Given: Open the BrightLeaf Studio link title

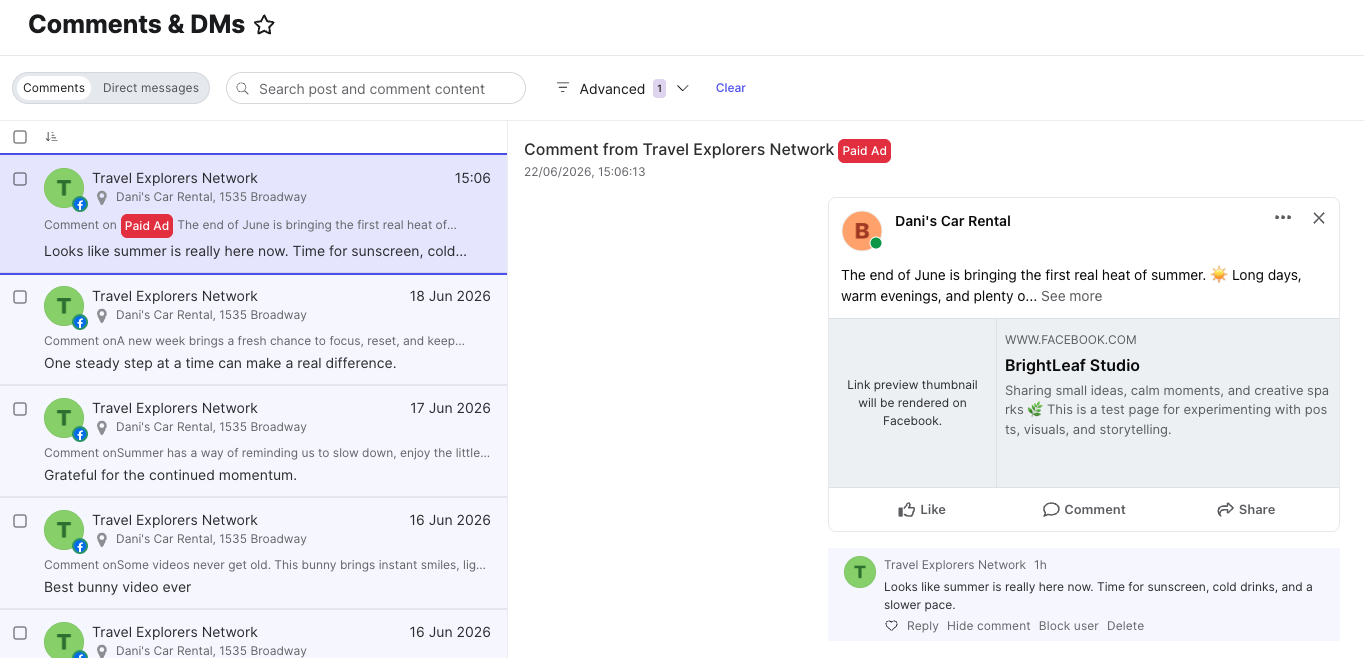Looking at the screenshot, I should (1072, 366).
